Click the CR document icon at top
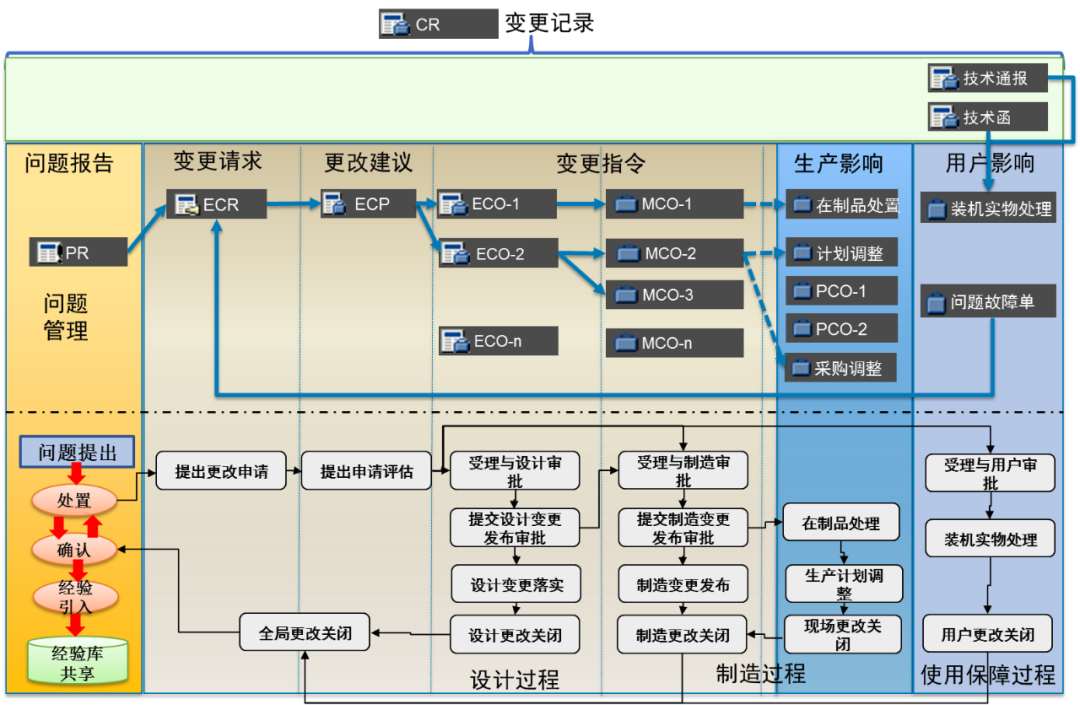Viewport: 1080px width, 705px height. click(395, 24)
